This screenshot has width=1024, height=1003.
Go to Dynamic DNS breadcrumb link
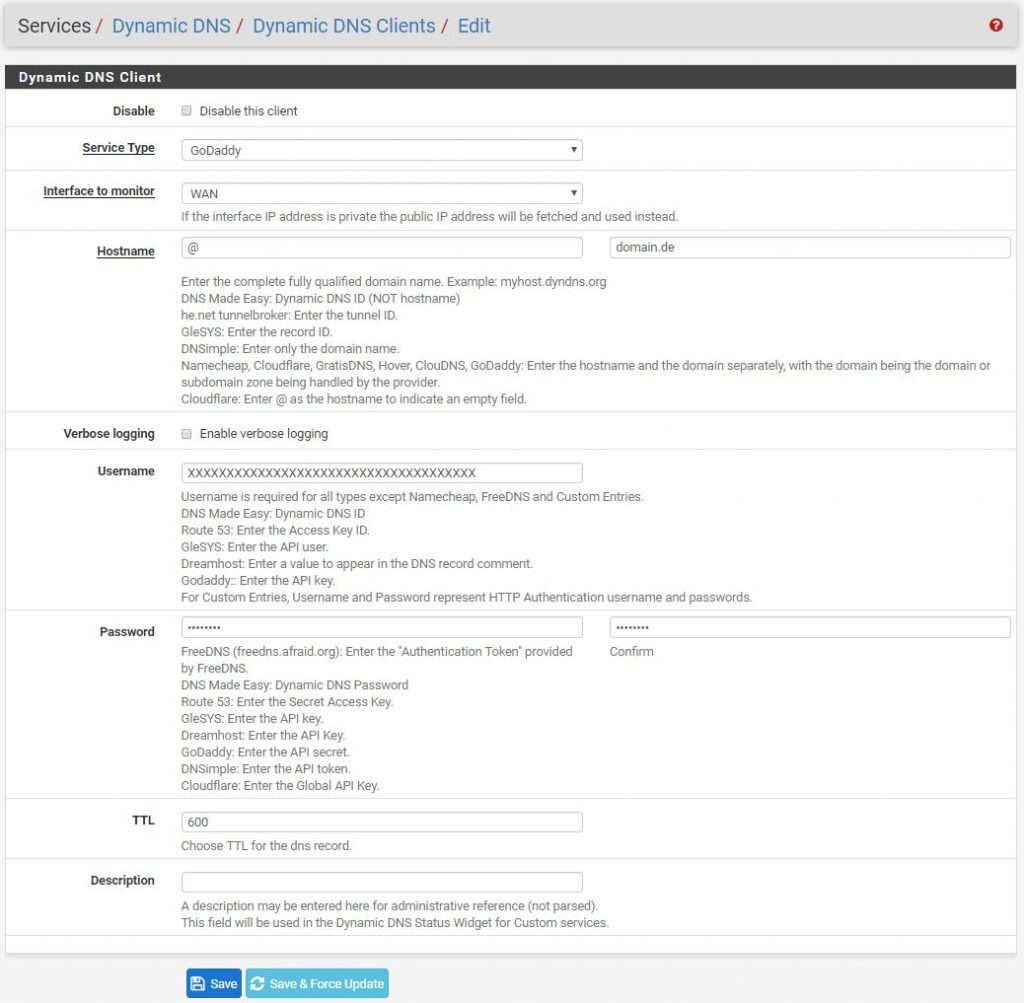click(x=170, y=26)
